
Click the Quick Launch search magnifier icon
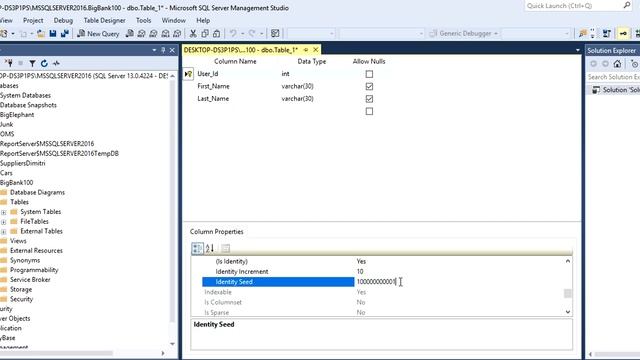627,5
